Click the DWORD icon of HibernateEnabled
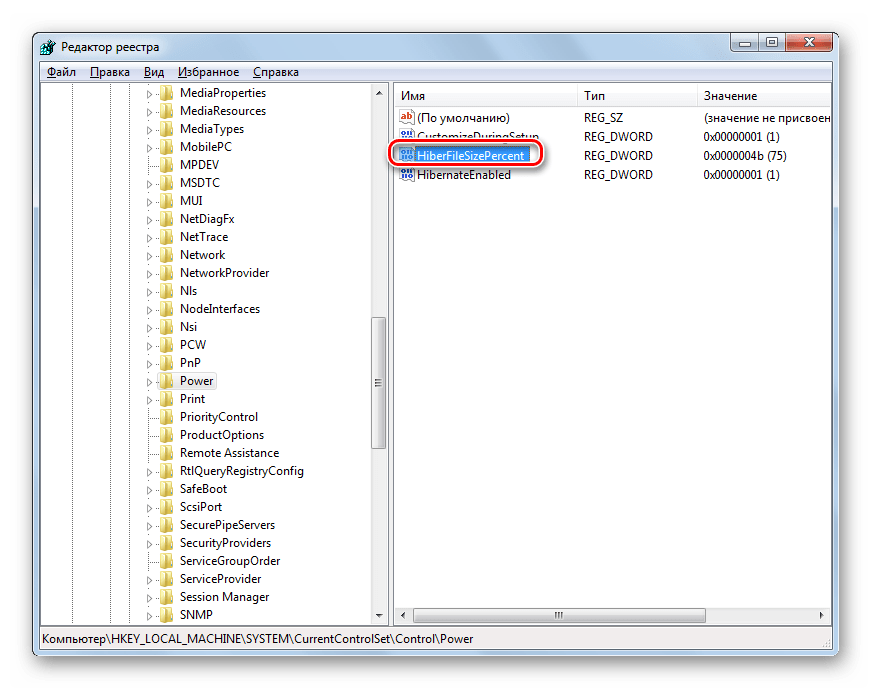The image size is (872, 689). (x=407, y=175)
